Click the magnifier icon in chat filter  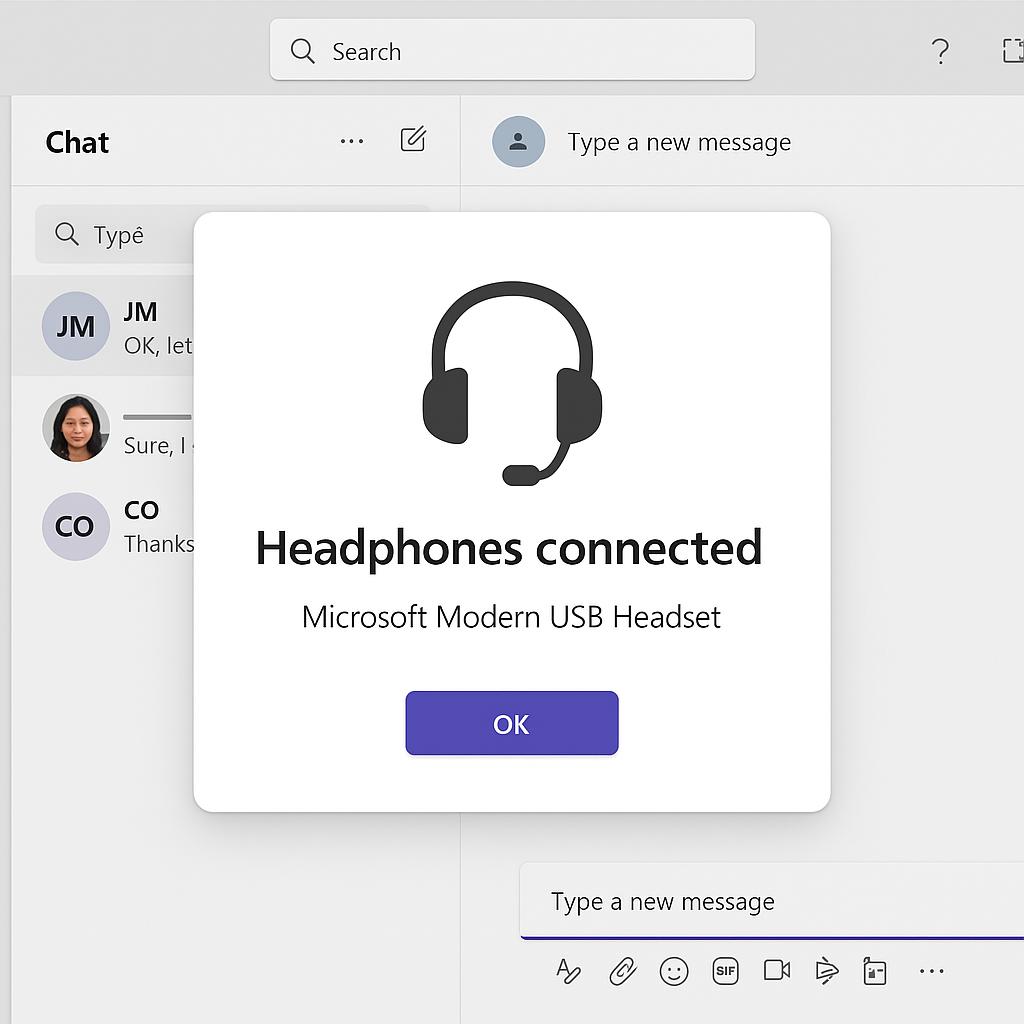(x=67, y=234)
